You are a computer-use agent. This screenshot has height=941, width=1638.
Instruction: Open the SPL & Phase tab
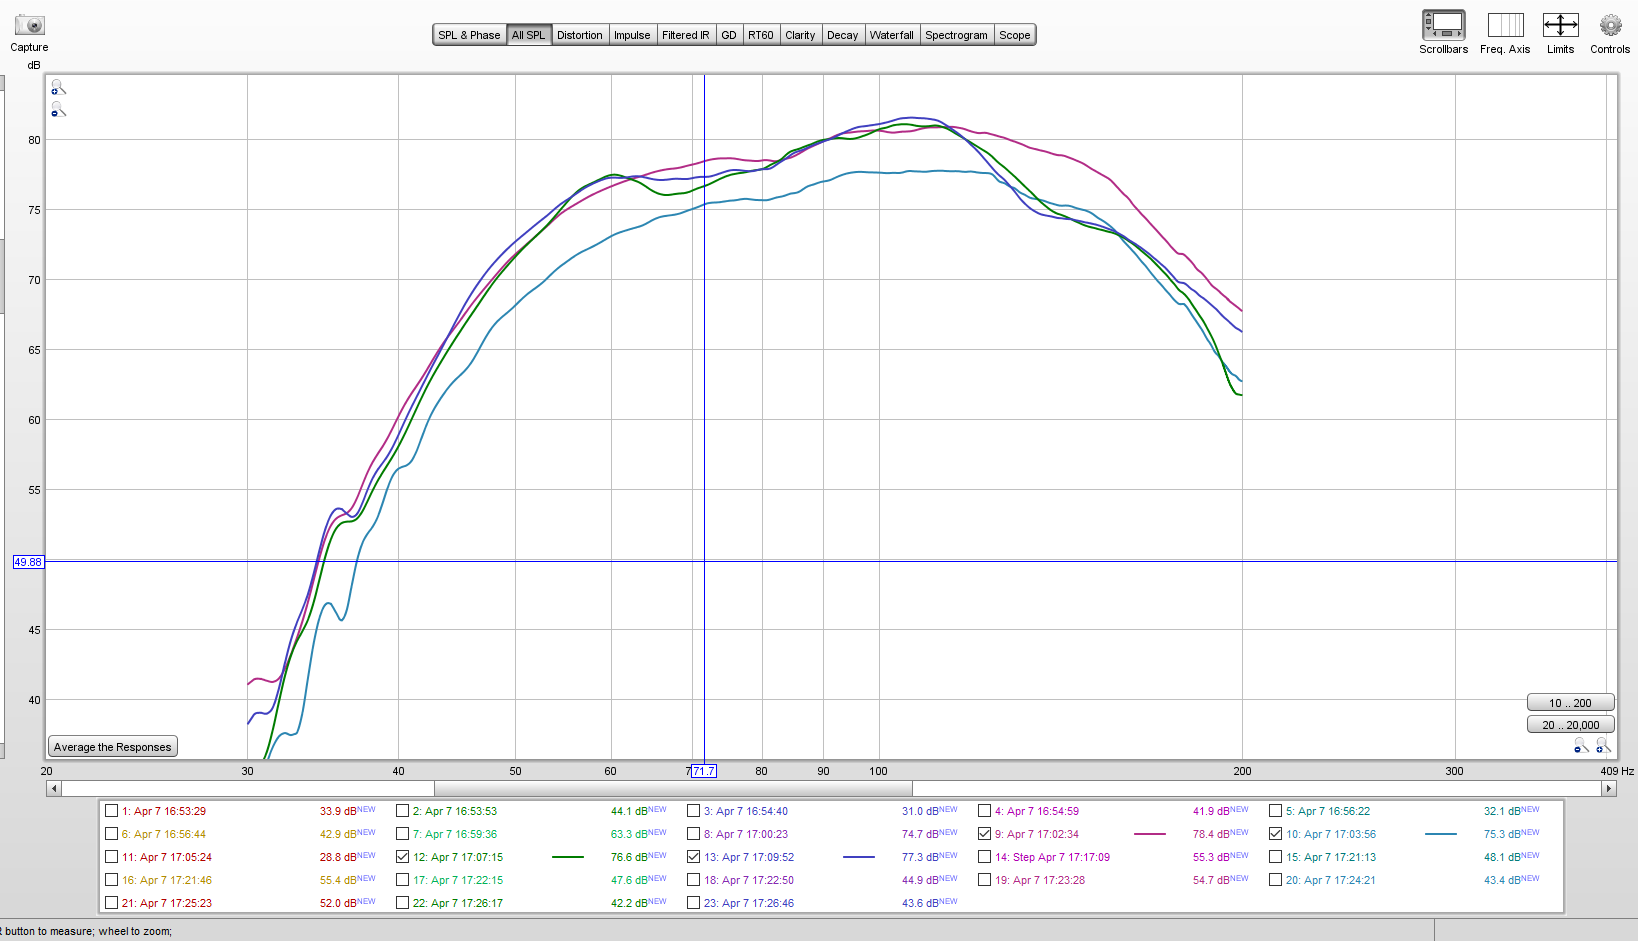(469, 35)
